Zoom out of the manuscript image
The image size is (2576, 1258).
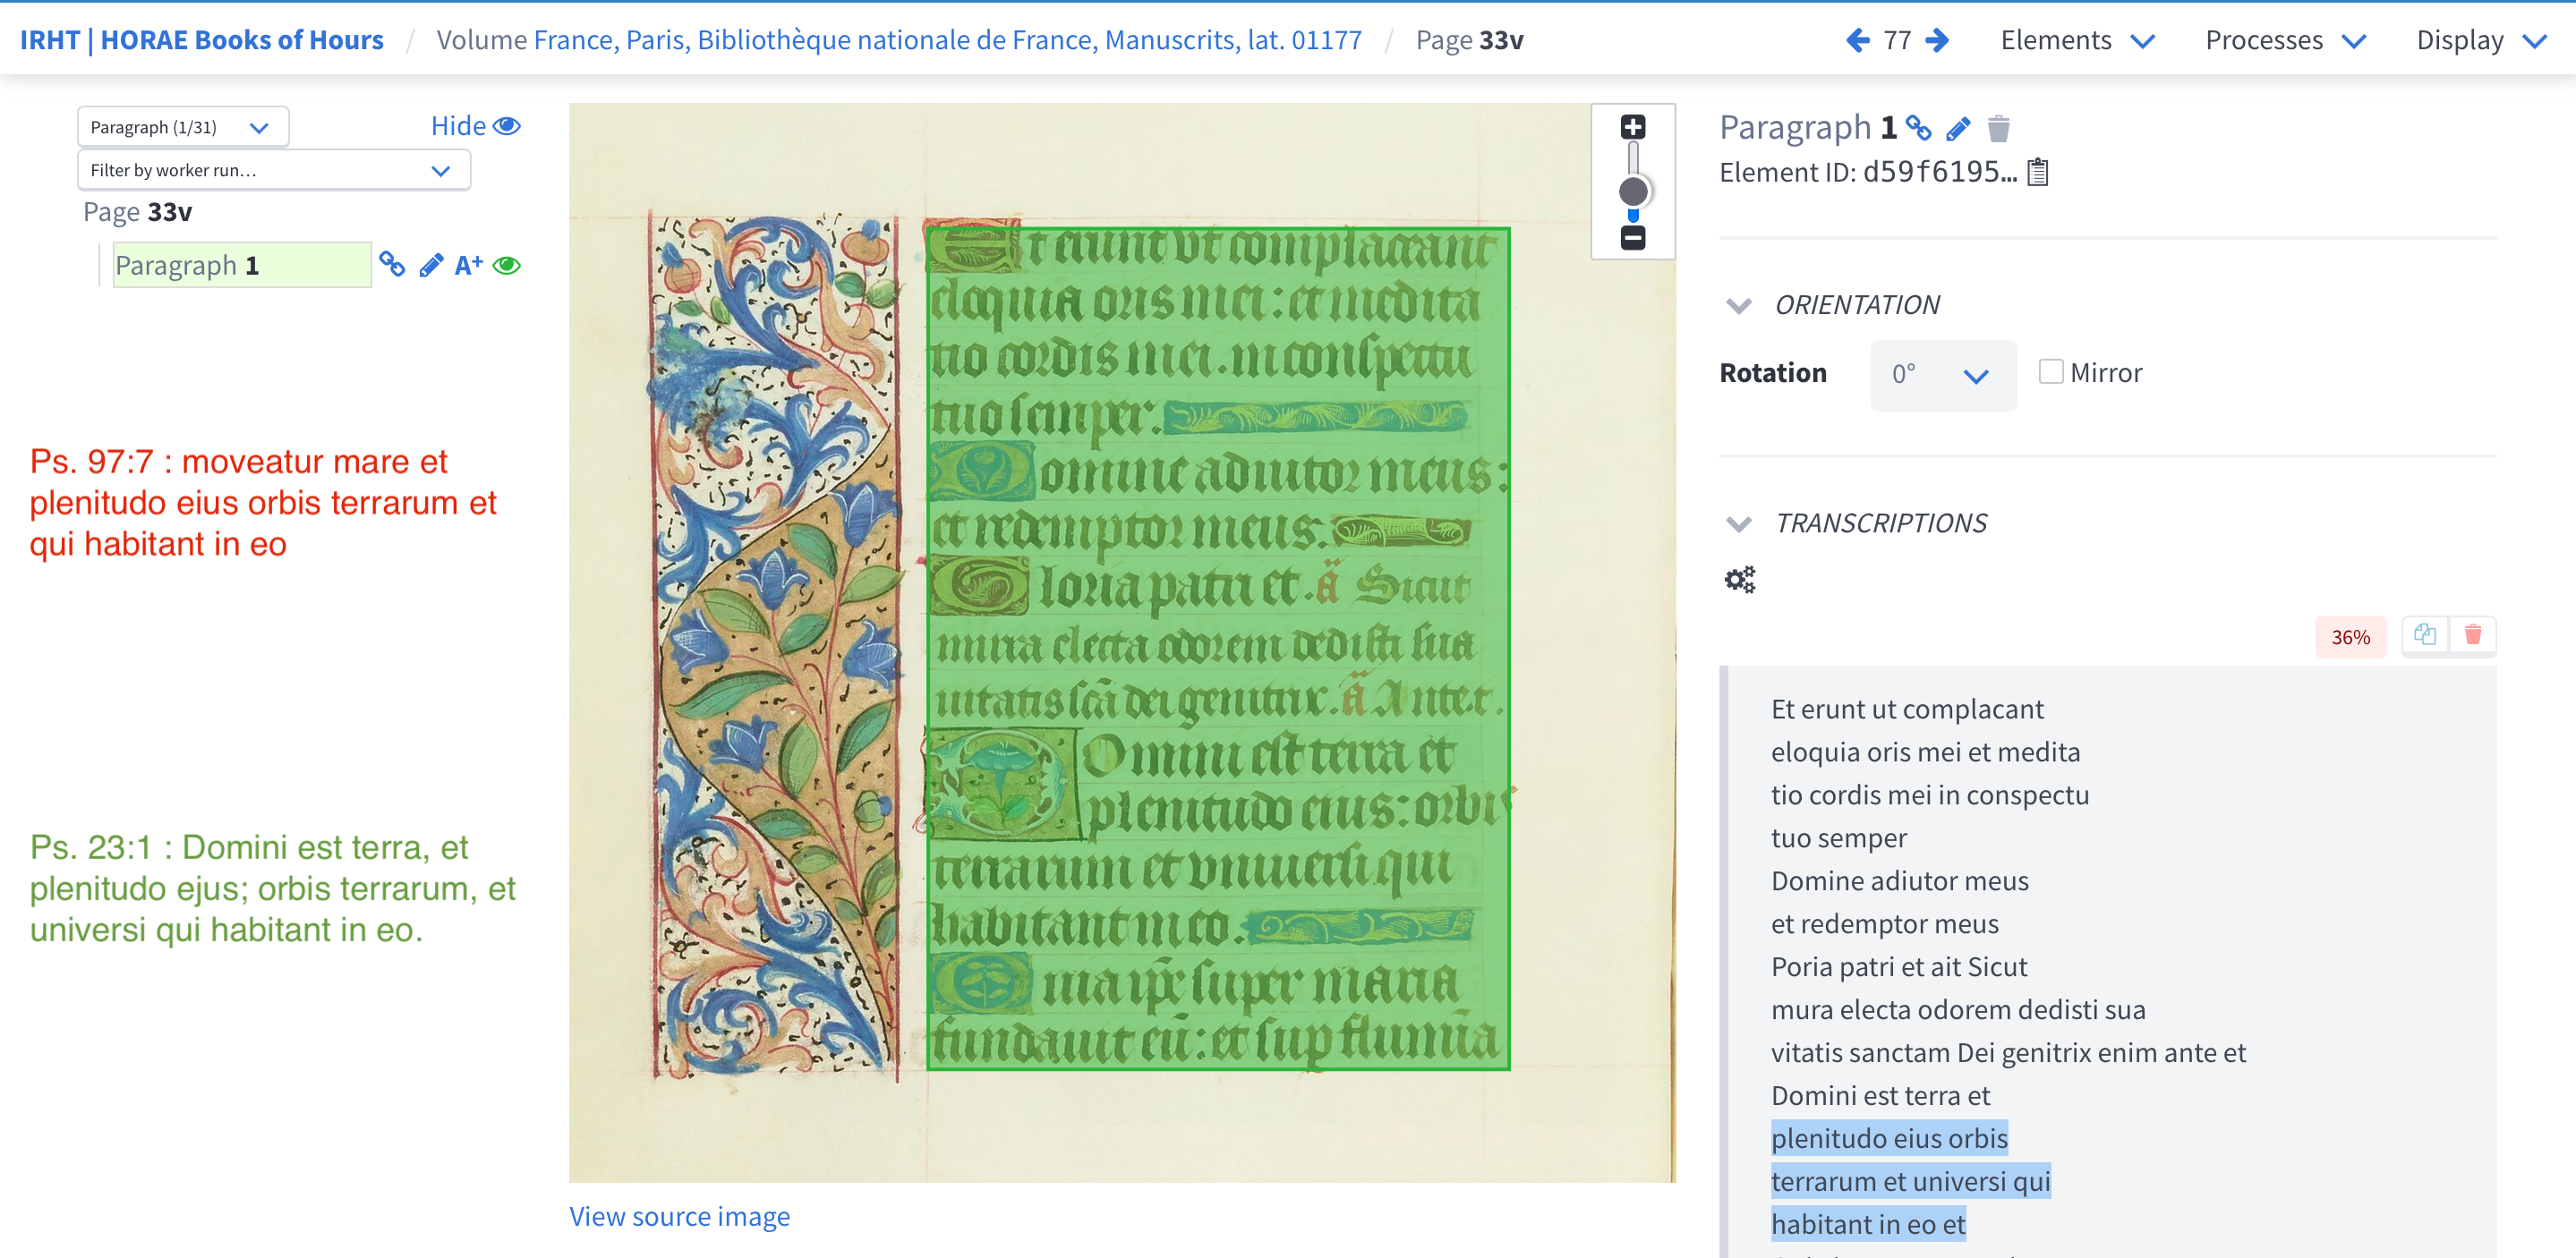[x=1633, y=237]
